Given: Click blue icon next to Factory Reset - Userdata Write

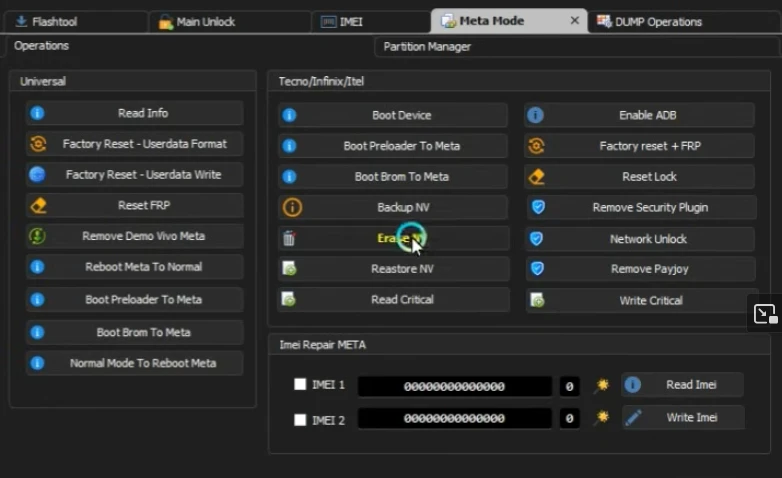Looking at the screenshot, I should pyautogui.click(x=37, y=175).
